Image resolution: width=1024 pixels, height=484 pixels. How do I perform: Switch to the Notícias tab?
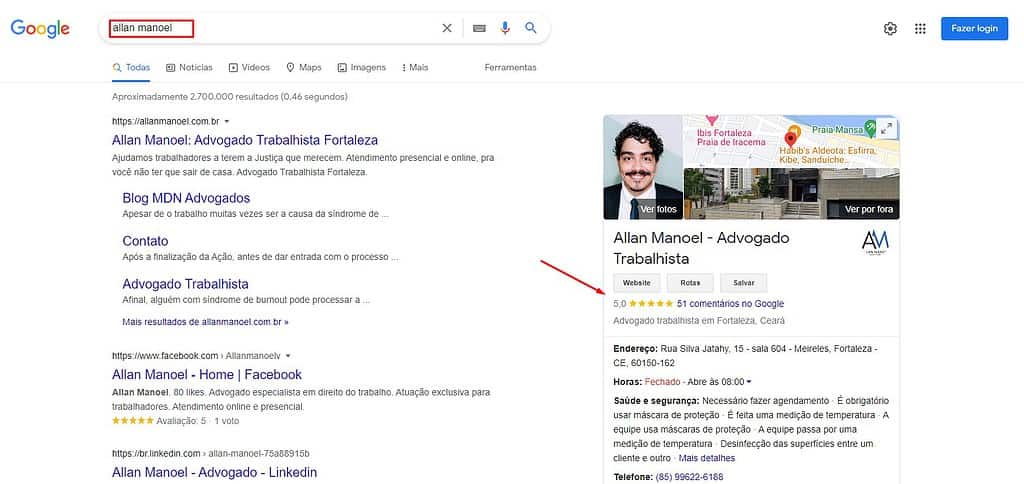[189, 67]
